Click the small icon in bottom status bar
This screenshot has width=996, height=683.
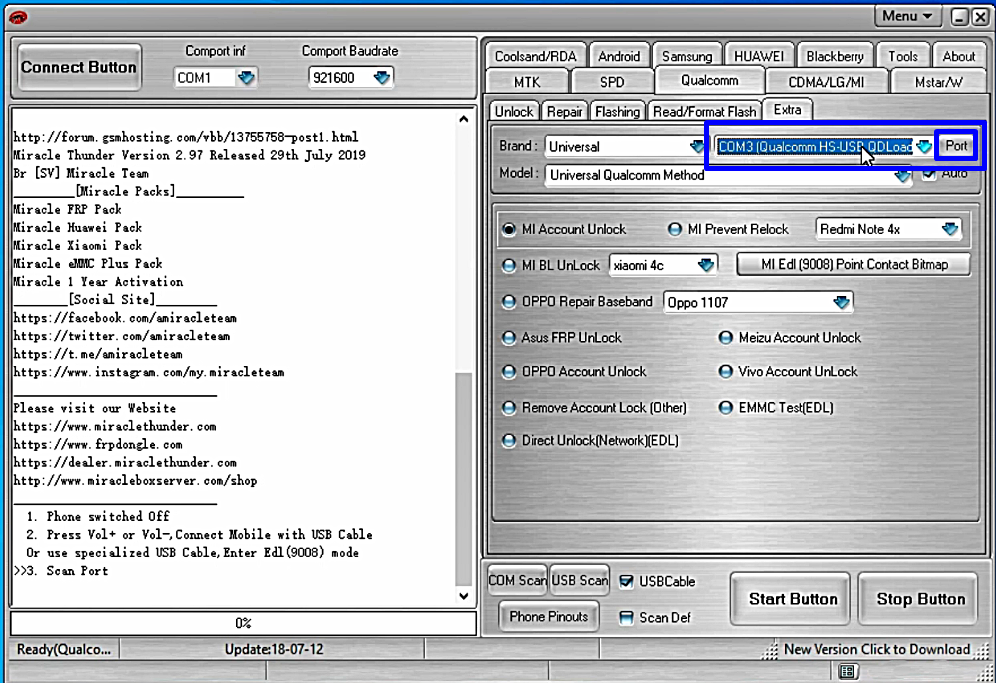click(848, 671)
